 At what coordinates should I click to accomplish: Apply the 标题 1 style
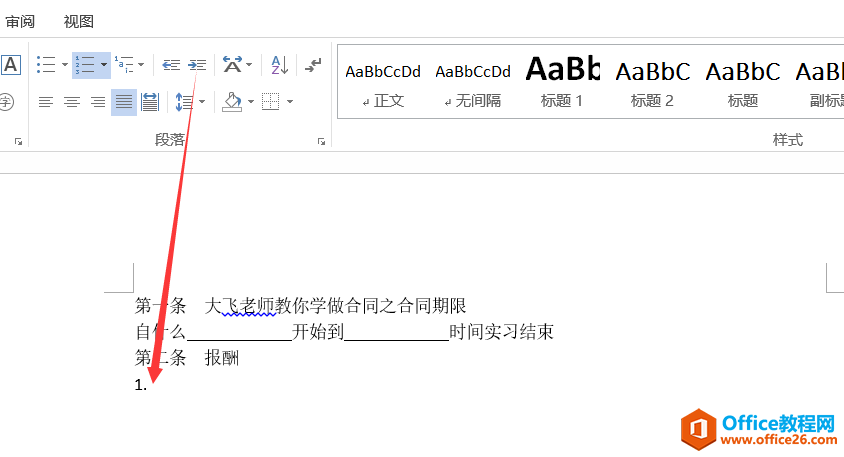tap(562, 82)
